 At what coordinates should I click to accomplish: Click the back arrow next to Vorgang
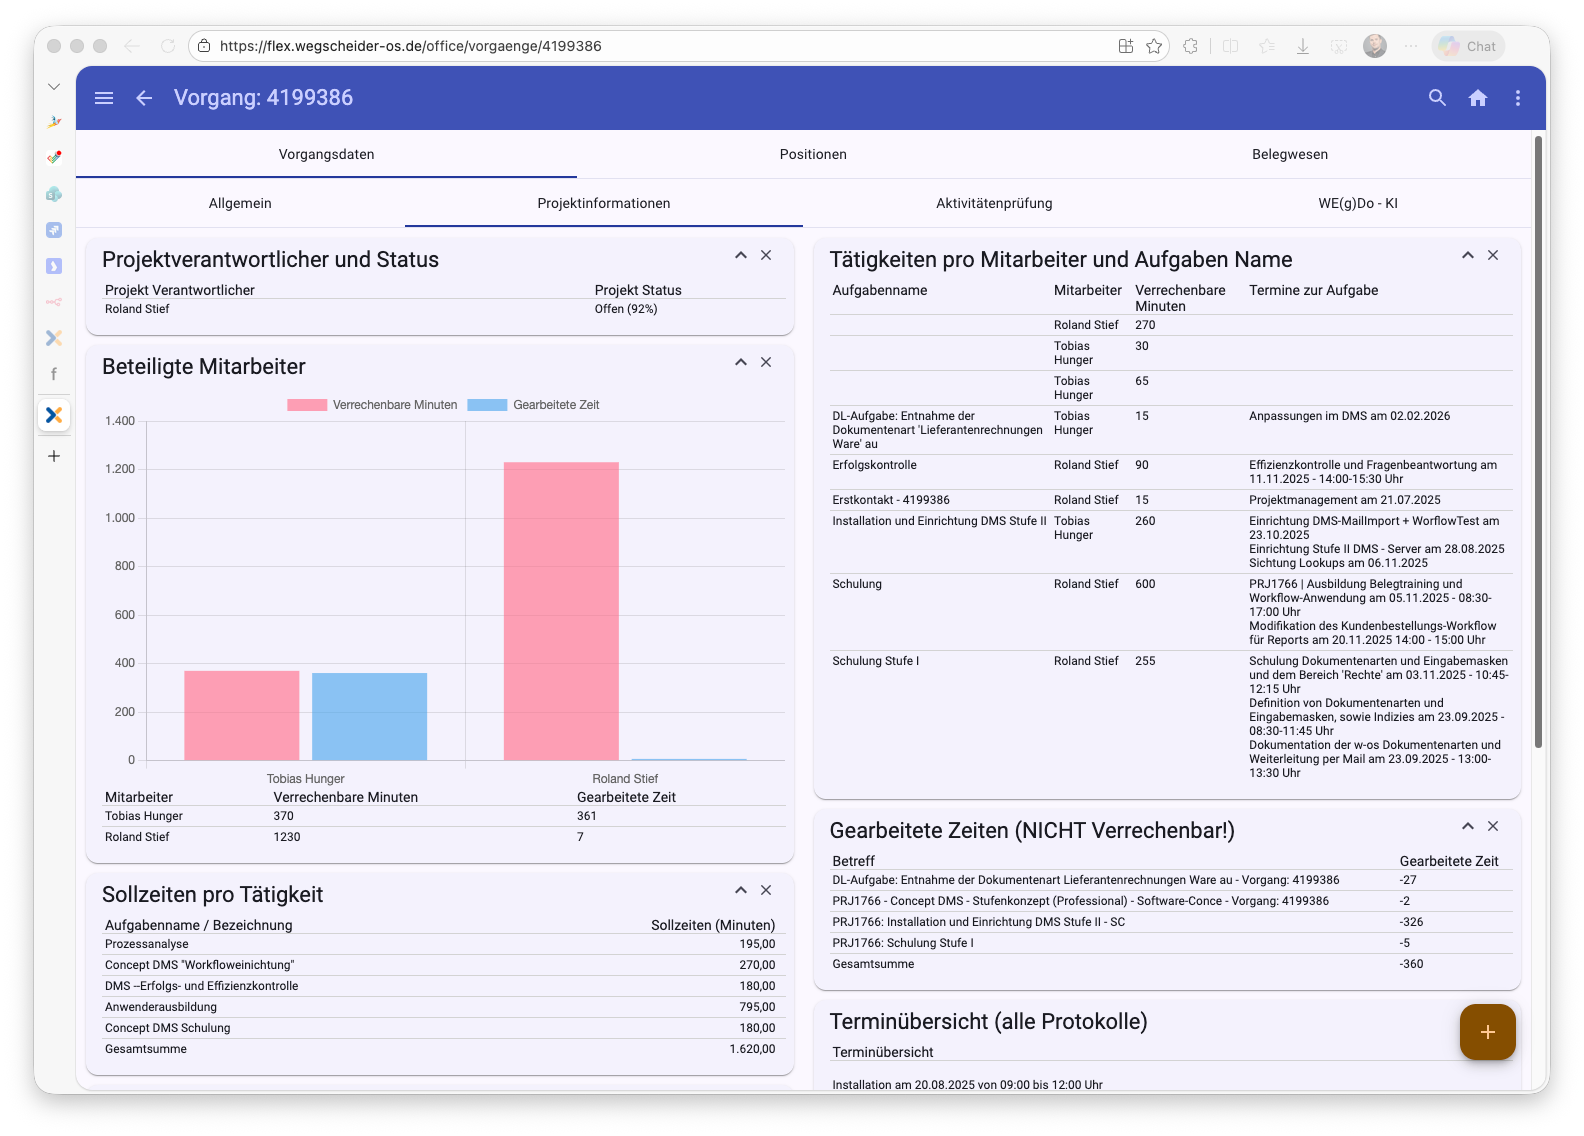pos(144,98)
